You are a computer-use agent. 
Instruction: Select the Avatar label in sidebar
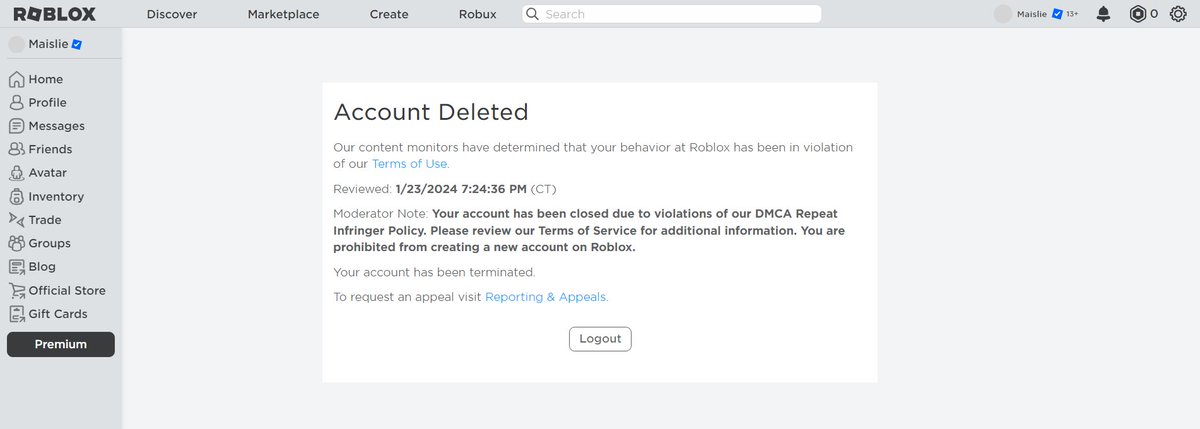48,173
